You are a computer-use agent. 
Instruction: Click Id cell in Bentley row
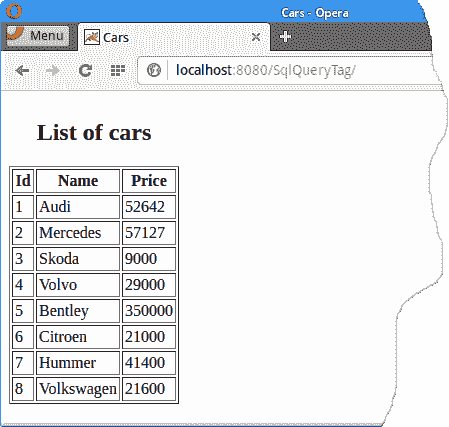[x=23, y=311]
